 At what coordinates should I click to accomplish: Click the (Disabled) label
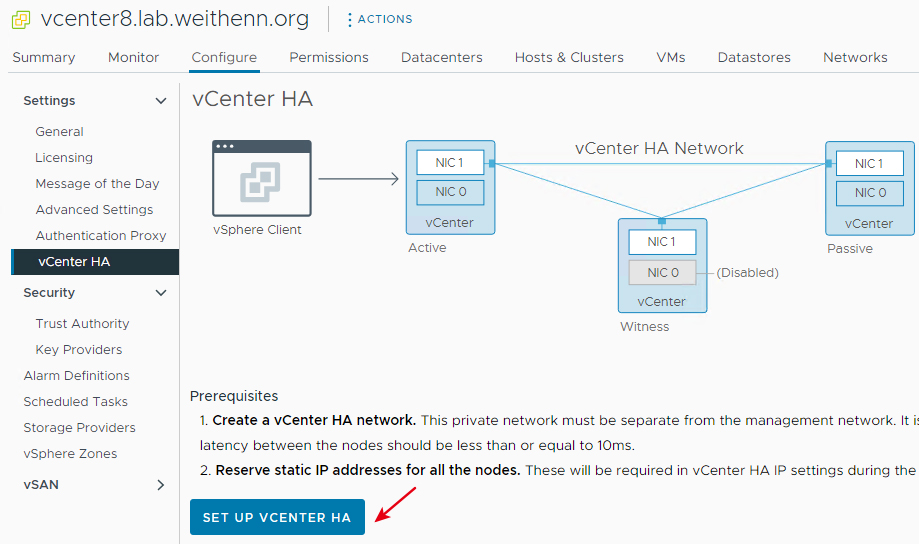[748, 273]
